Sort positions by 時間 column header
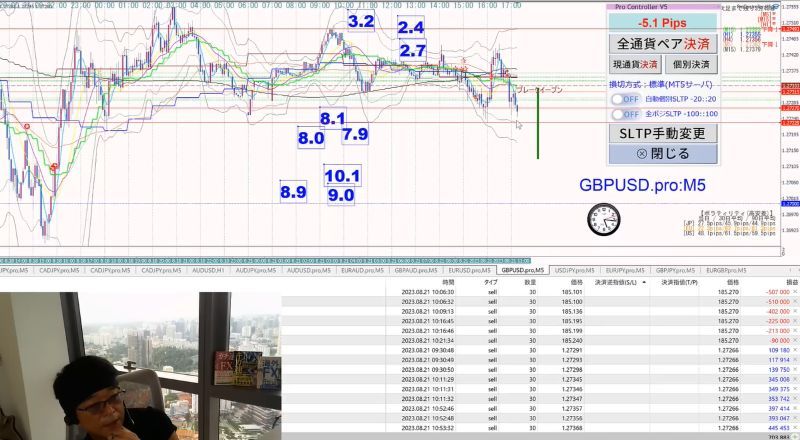Viewport: 800px width, 440px height. (448, 282)
